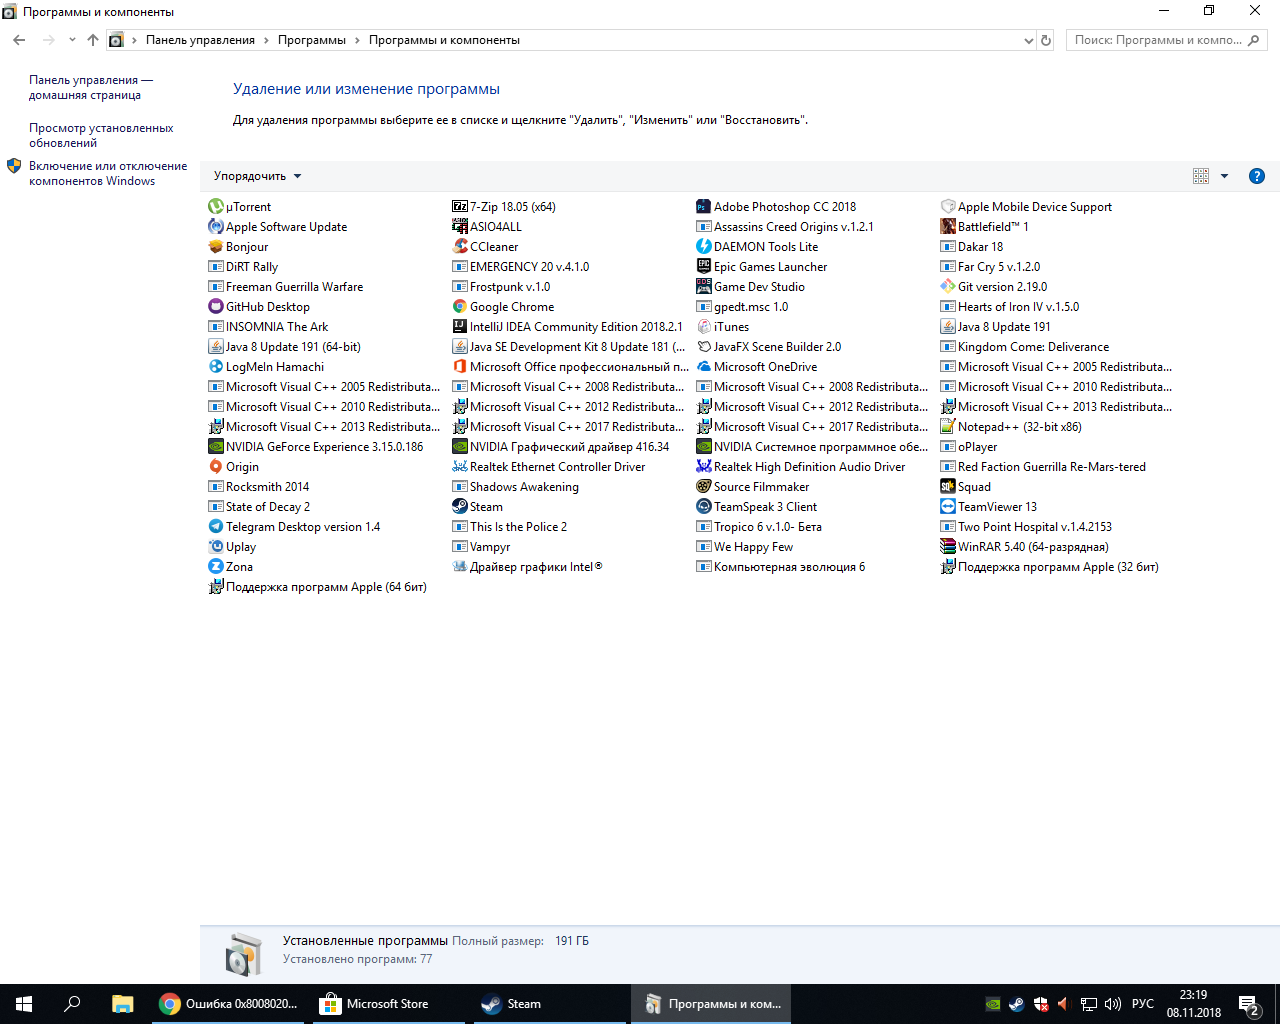This screenshot has height=1024, width=1280.
Task: Click the DAEMON Tools Lite icon
Action: pyautogui.click(x=704, y=247)
